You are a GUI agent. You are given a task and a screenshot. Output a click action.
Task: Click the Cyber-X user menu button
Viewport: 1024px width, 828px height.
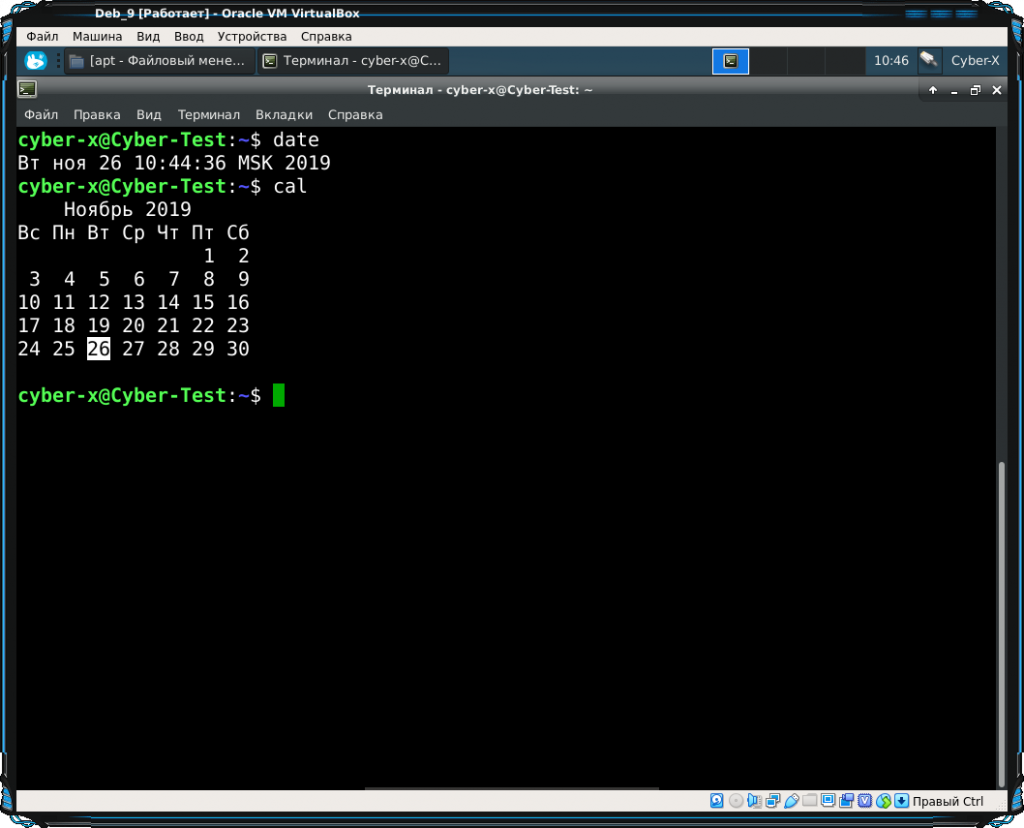pyautogui.click(x=974, y=61)
